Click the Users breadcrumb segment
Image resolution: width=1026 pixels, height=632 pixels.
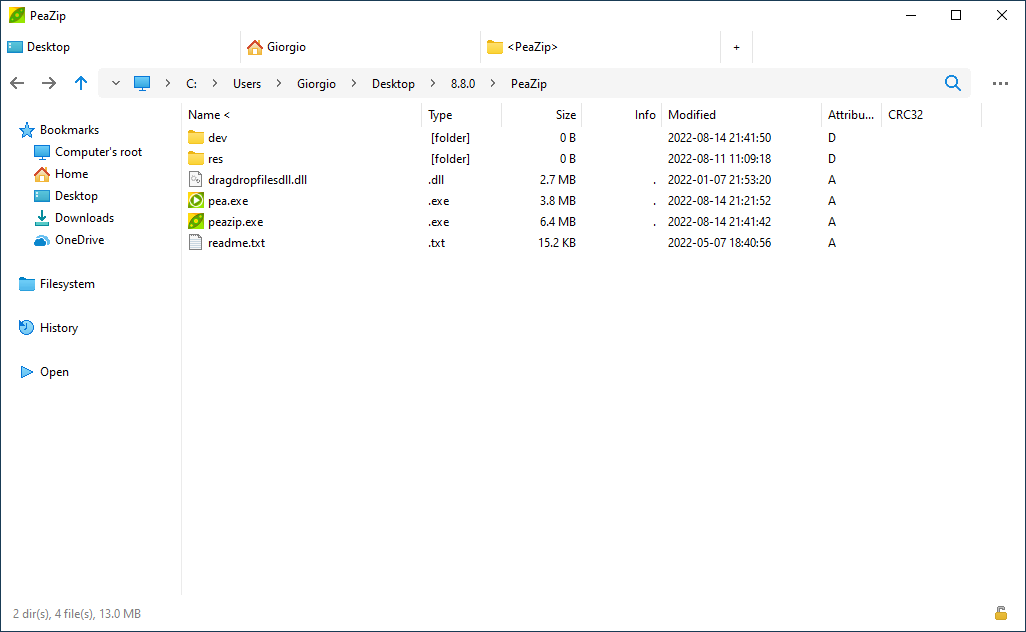247,84
